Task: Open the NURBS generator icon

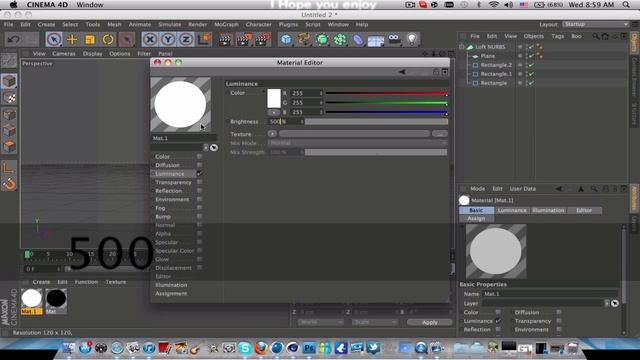Action: [322, 40]
